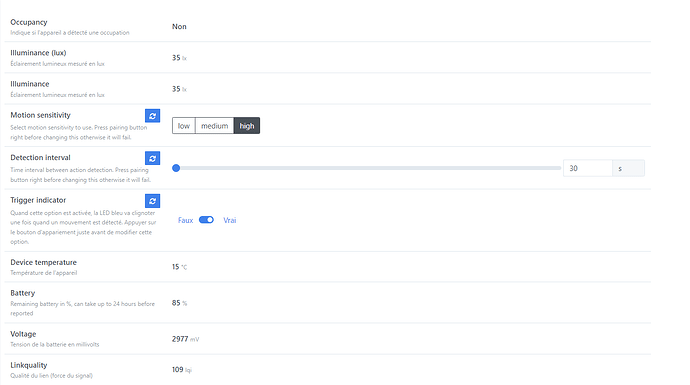
Task: Click the Occupancy value Non
Action: coord(179,26)
